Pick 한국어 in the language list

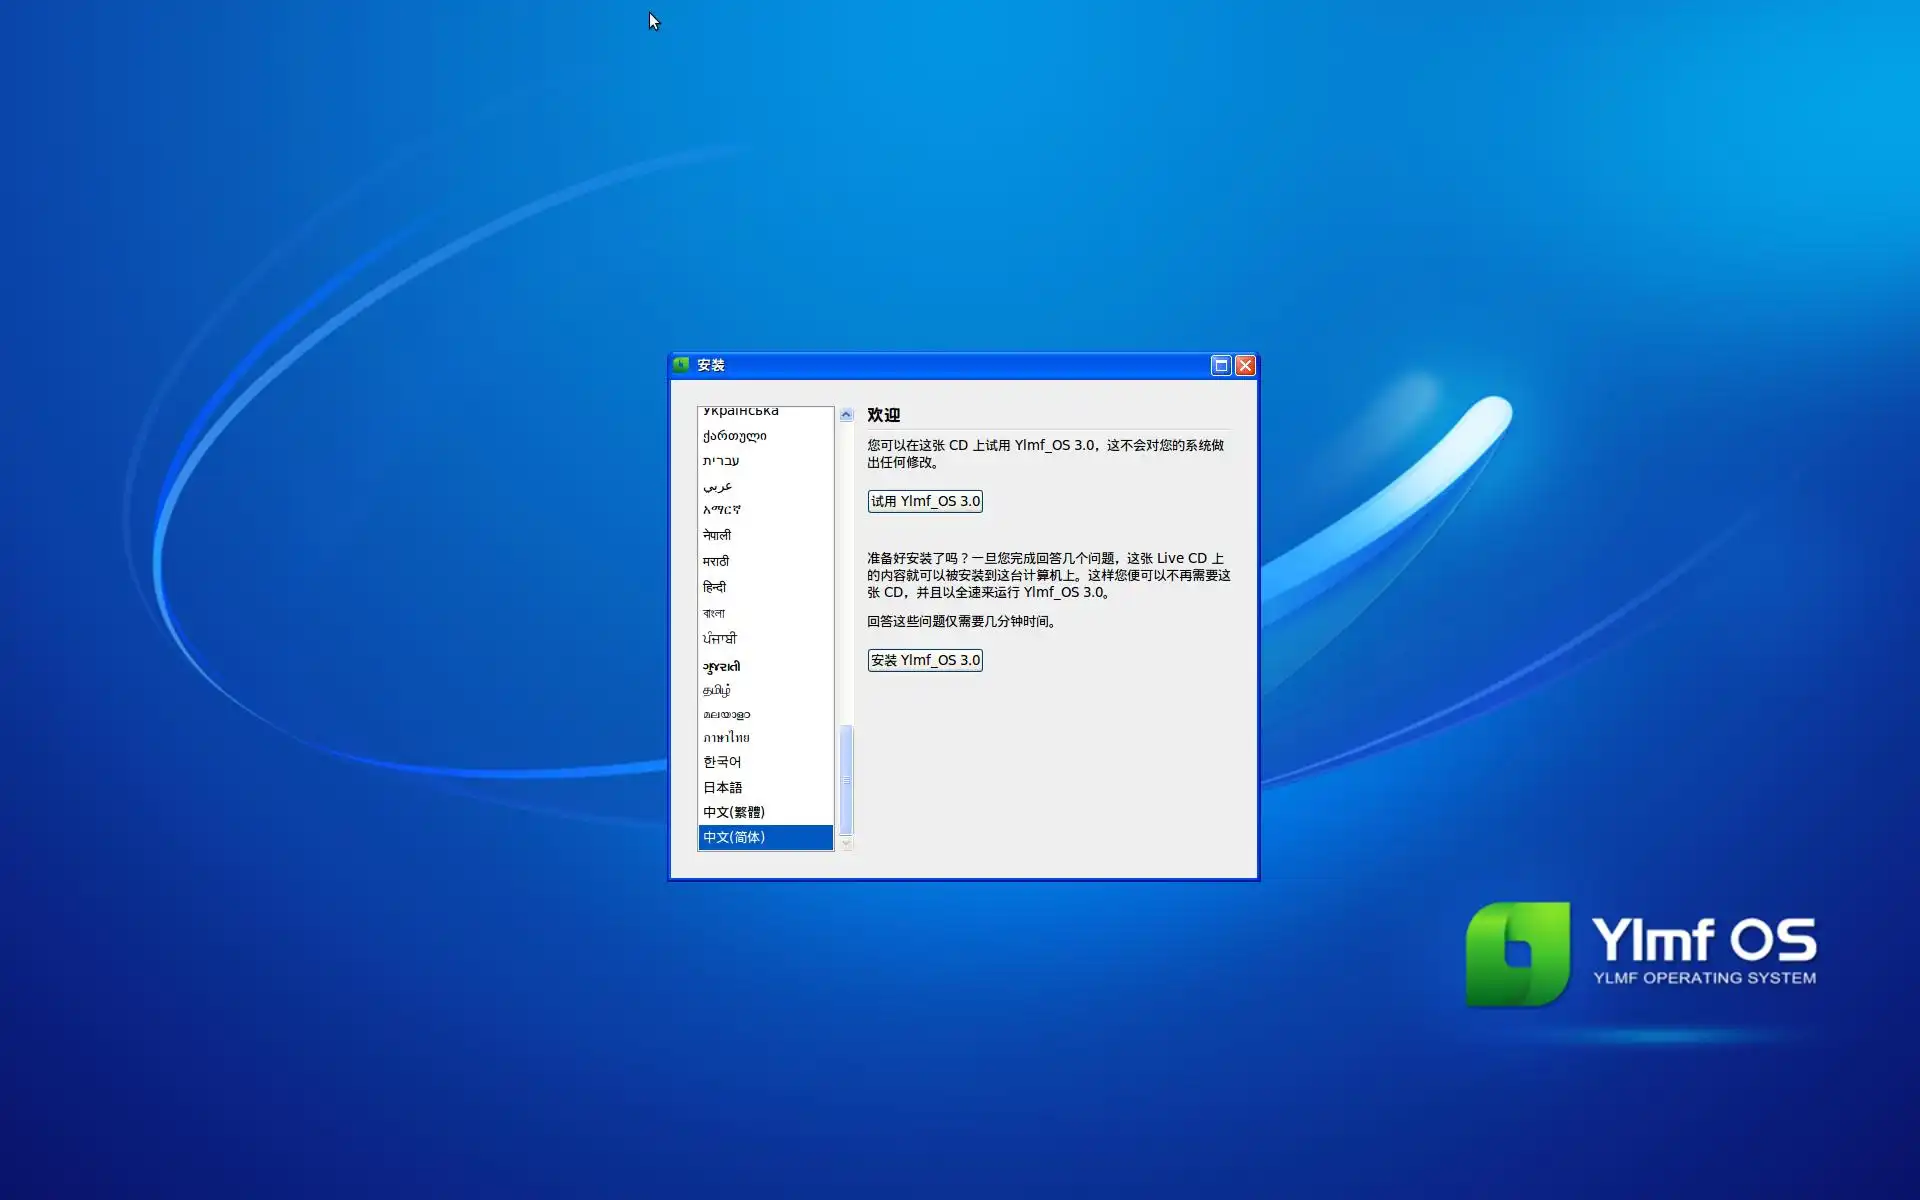click(x=722, y=762)
